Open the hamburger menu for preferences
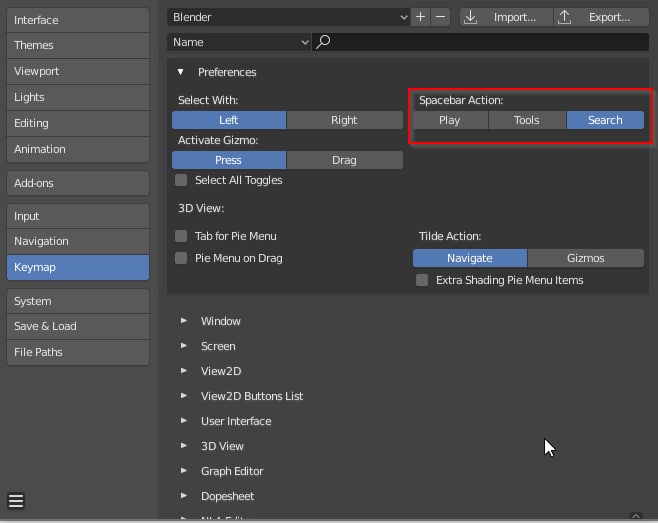This screenshot has width=658, height=523. 16,500
